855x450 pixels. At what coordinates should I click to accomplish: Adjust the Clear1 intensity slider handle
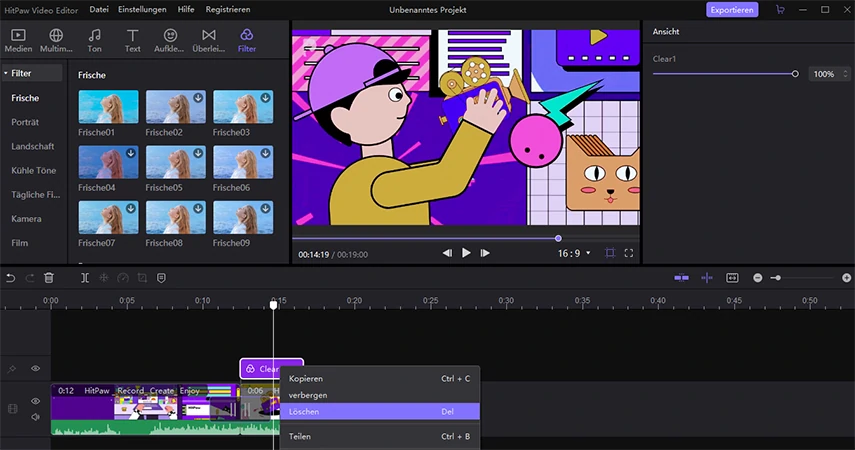tap(795, 74)
